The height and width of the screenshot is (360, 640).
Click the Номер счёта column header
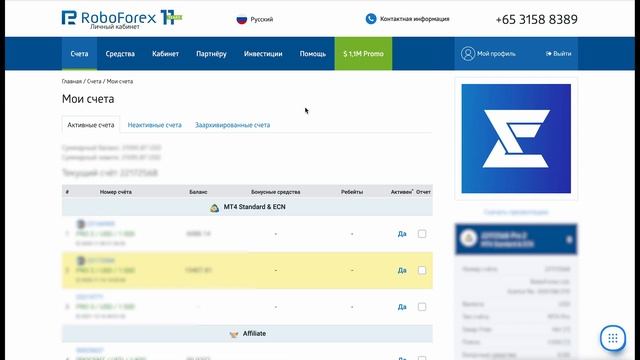116,192
